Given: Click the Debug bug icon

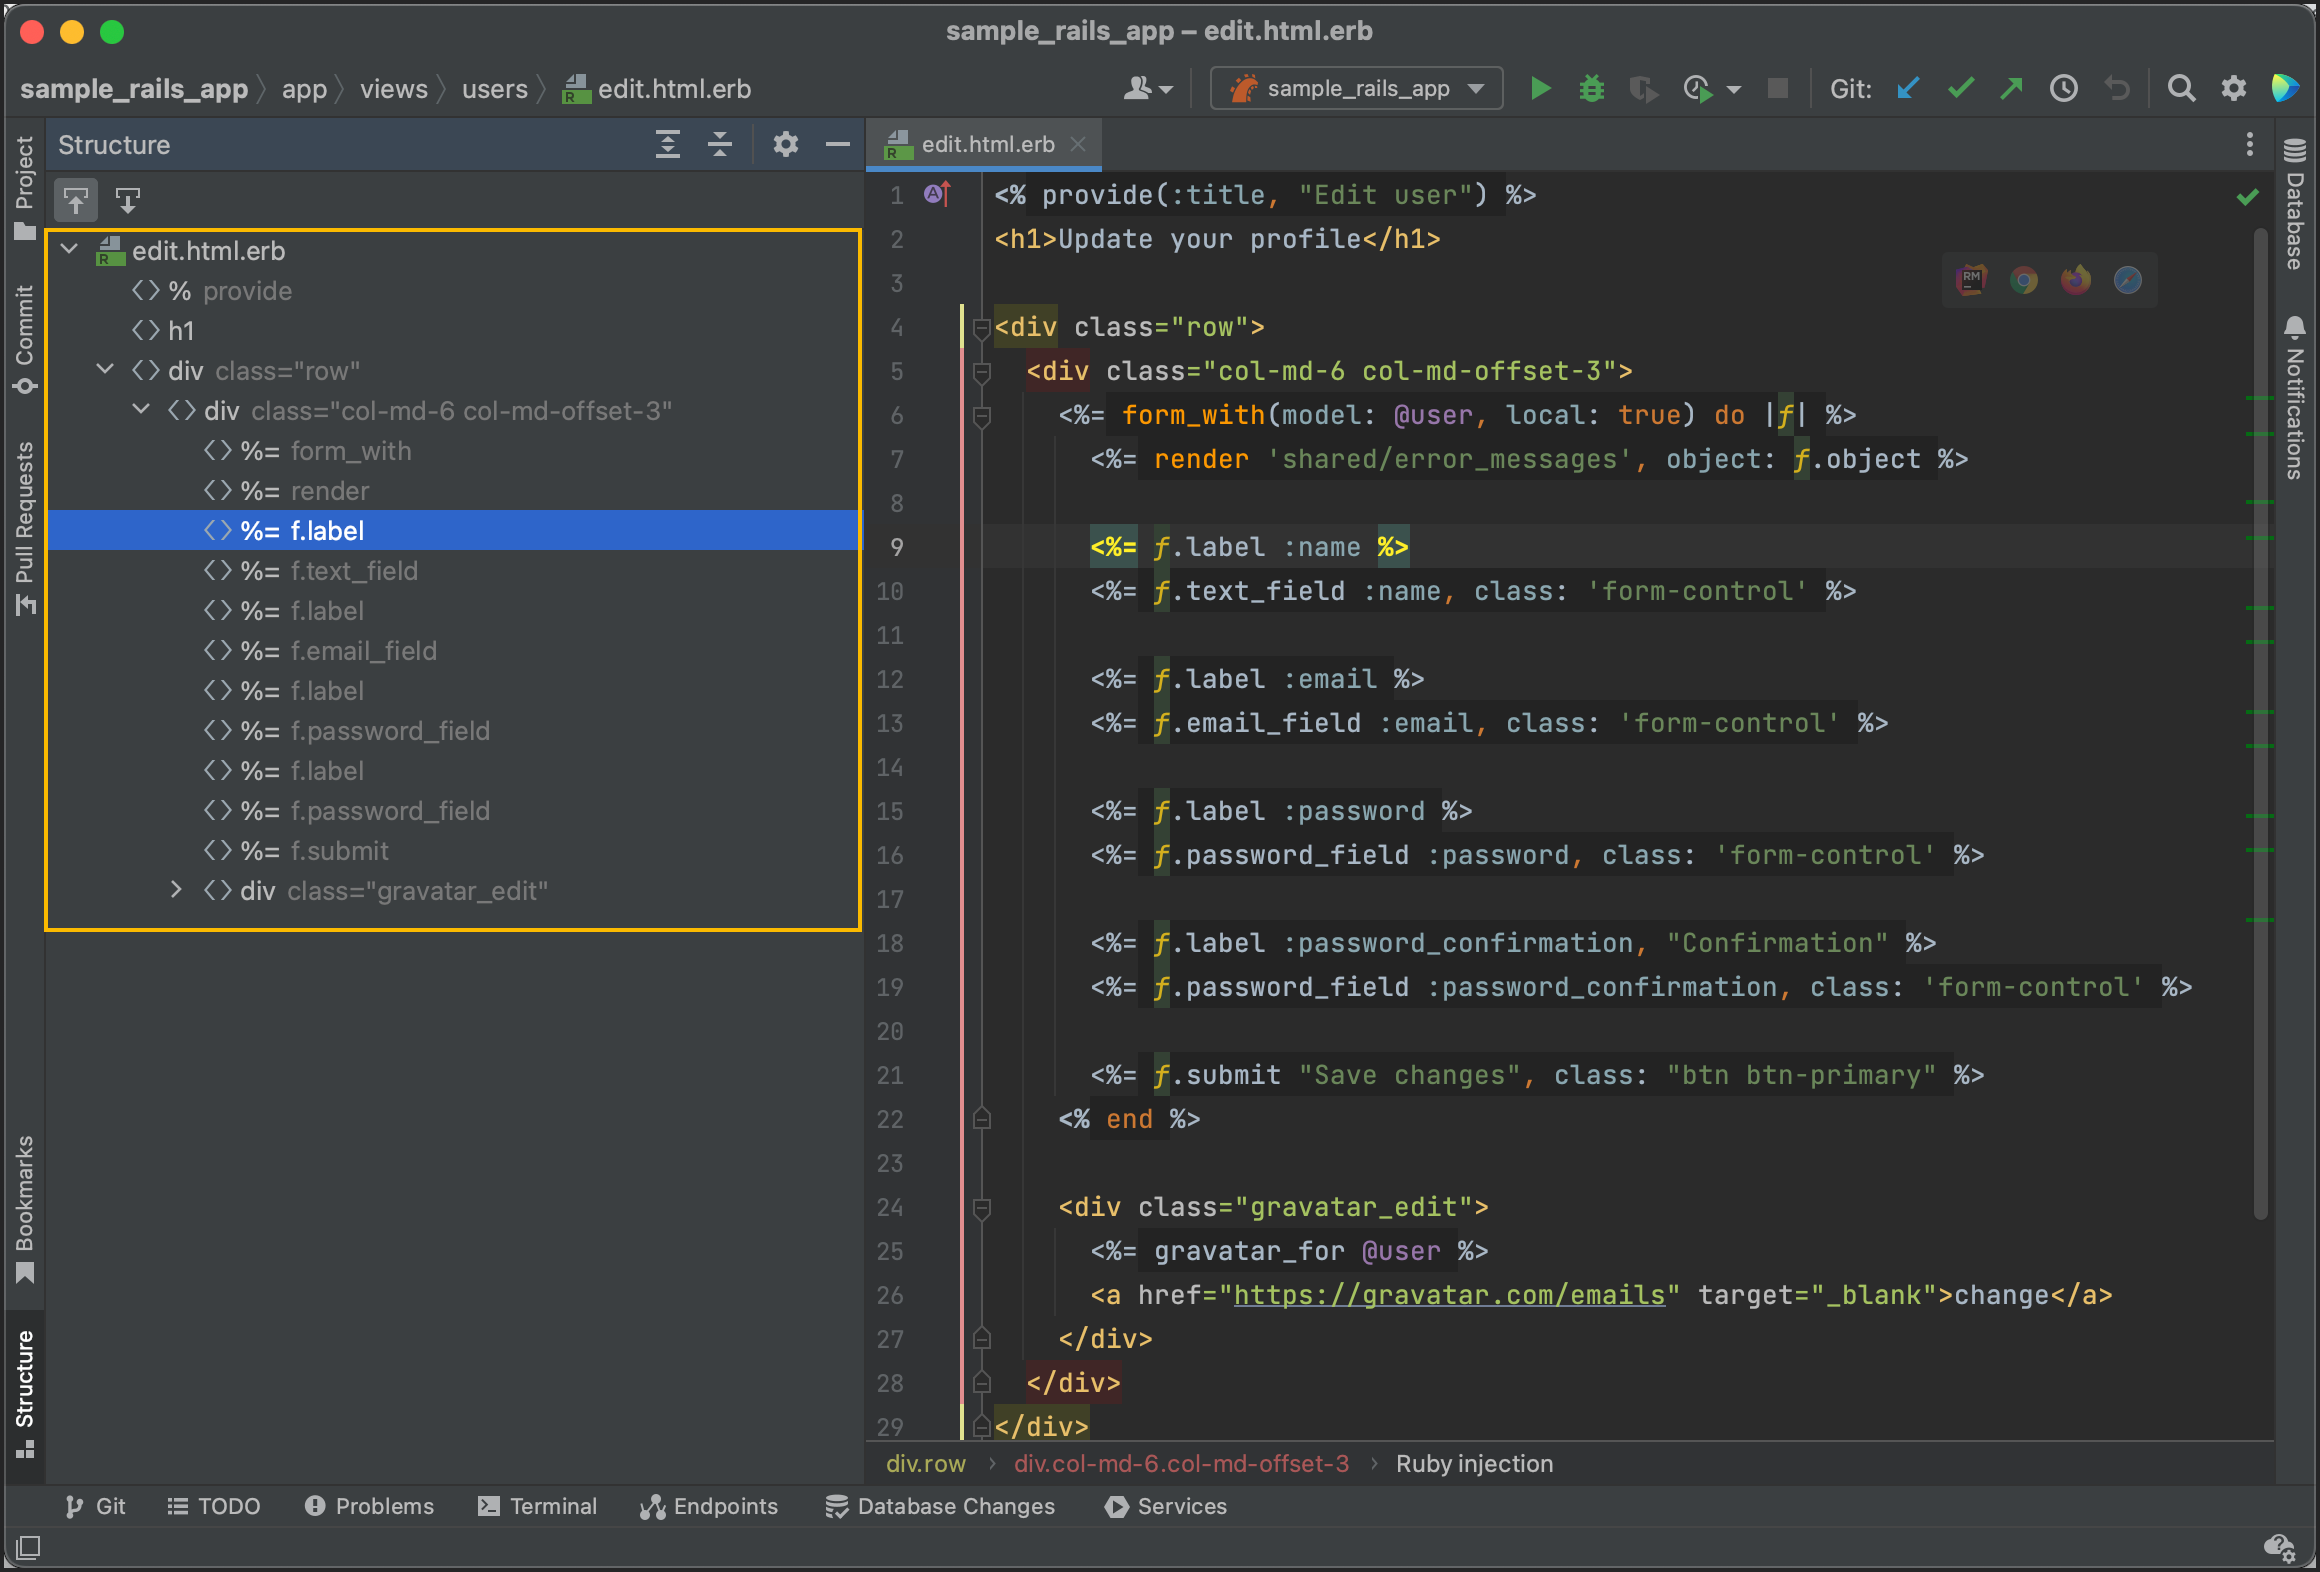Looking at the screenshot, I should pyautogui.click(x=1591, y=89).
